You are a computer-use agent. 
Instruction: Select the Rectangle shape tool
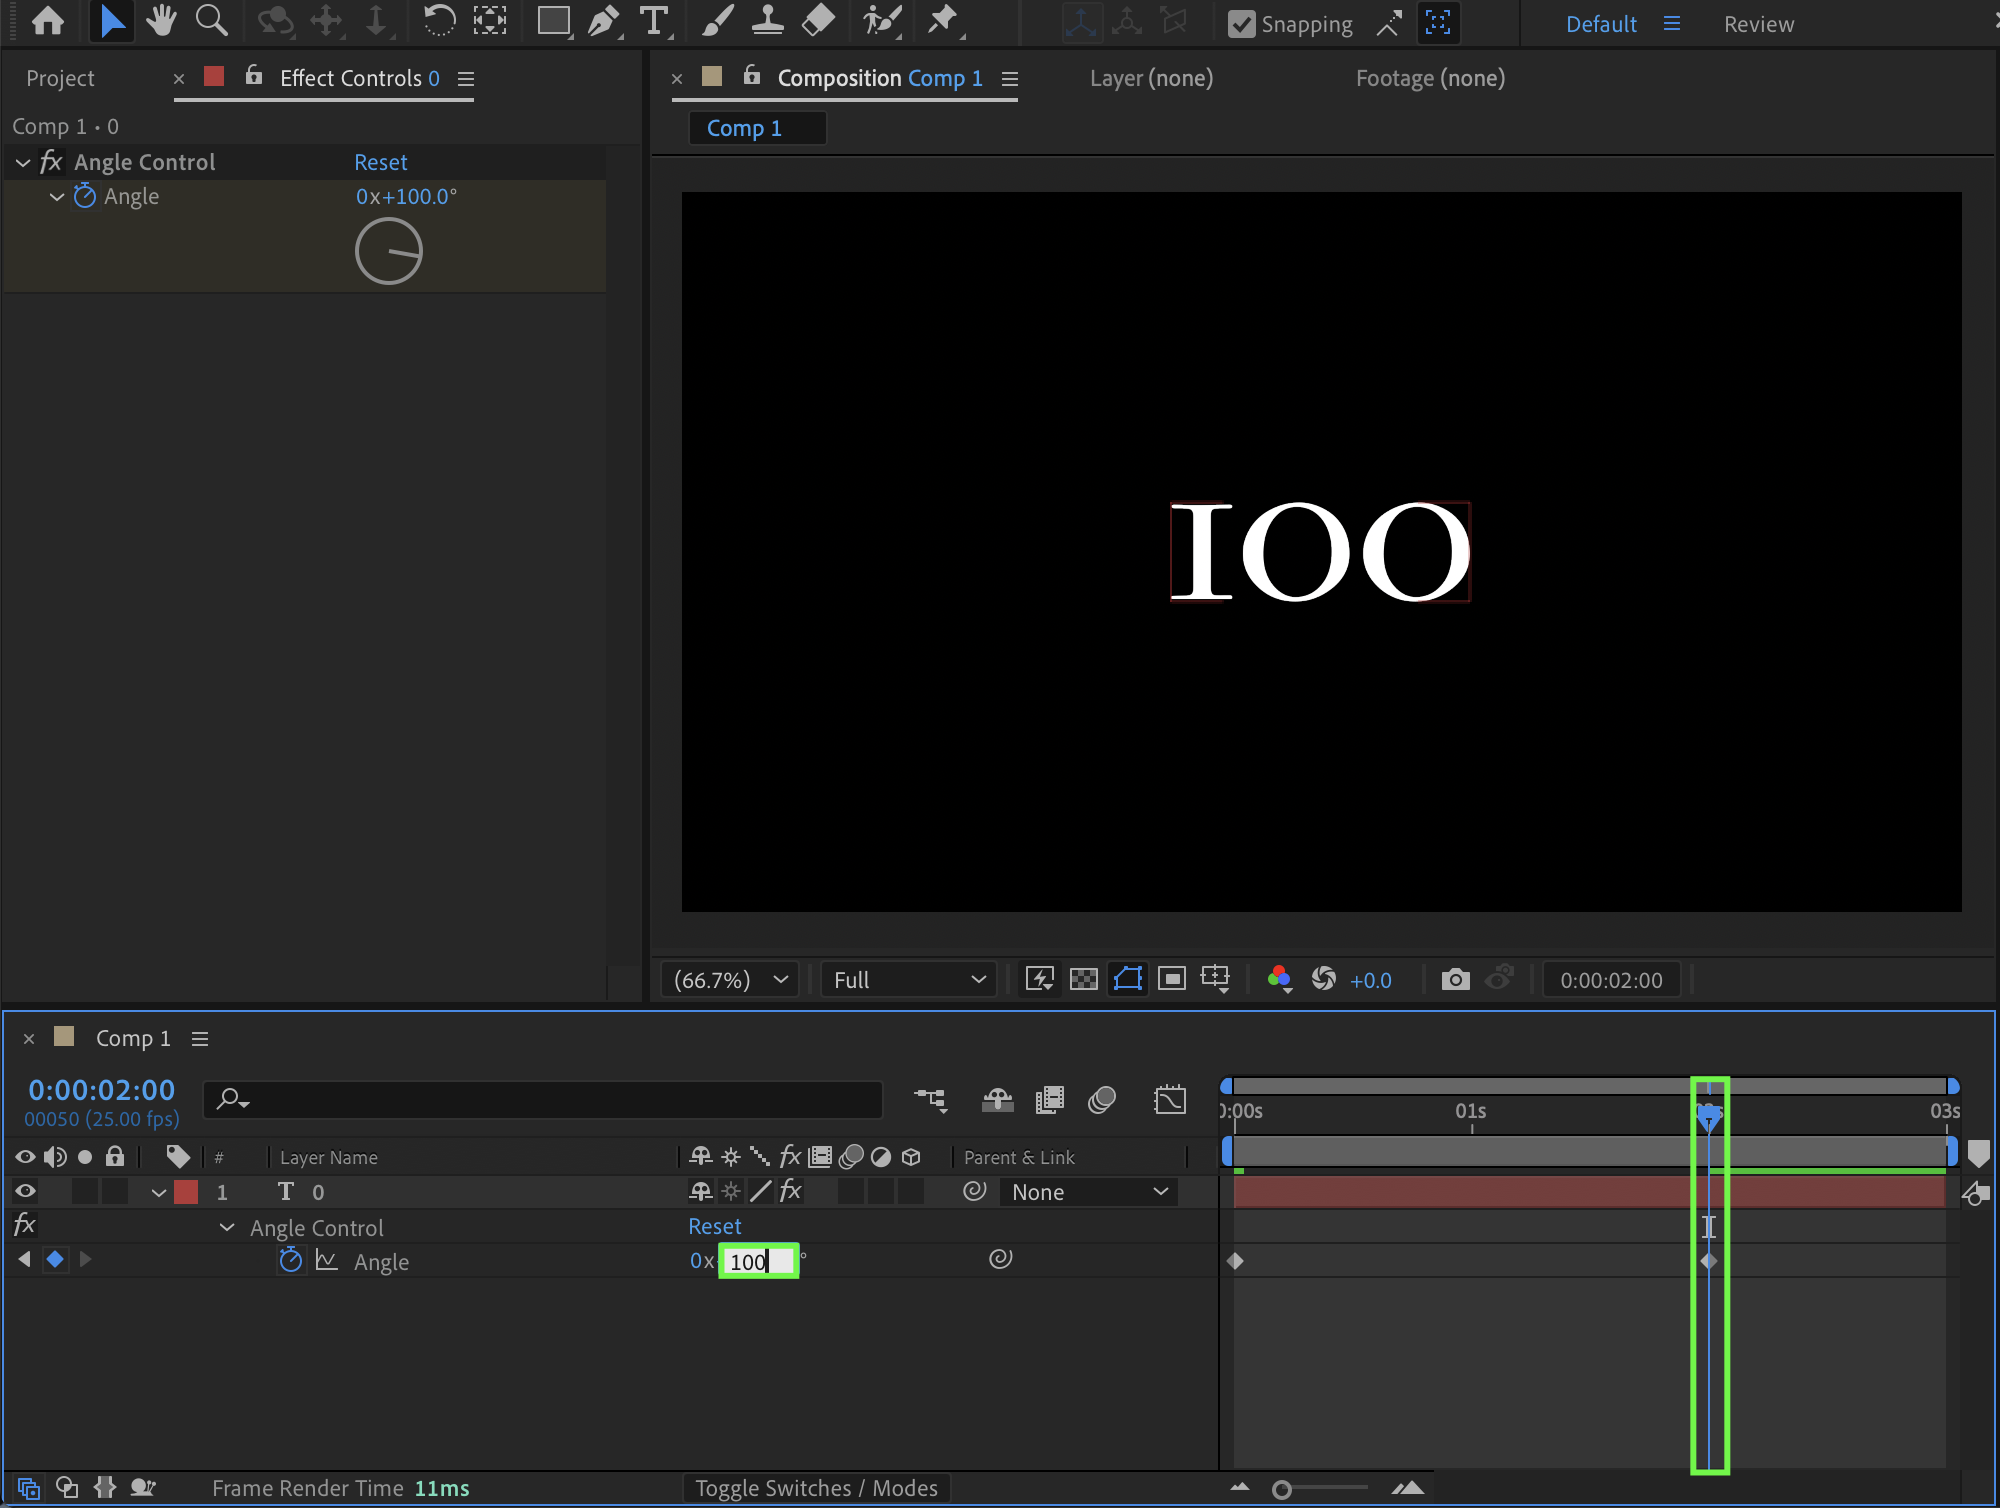point(554,22)
